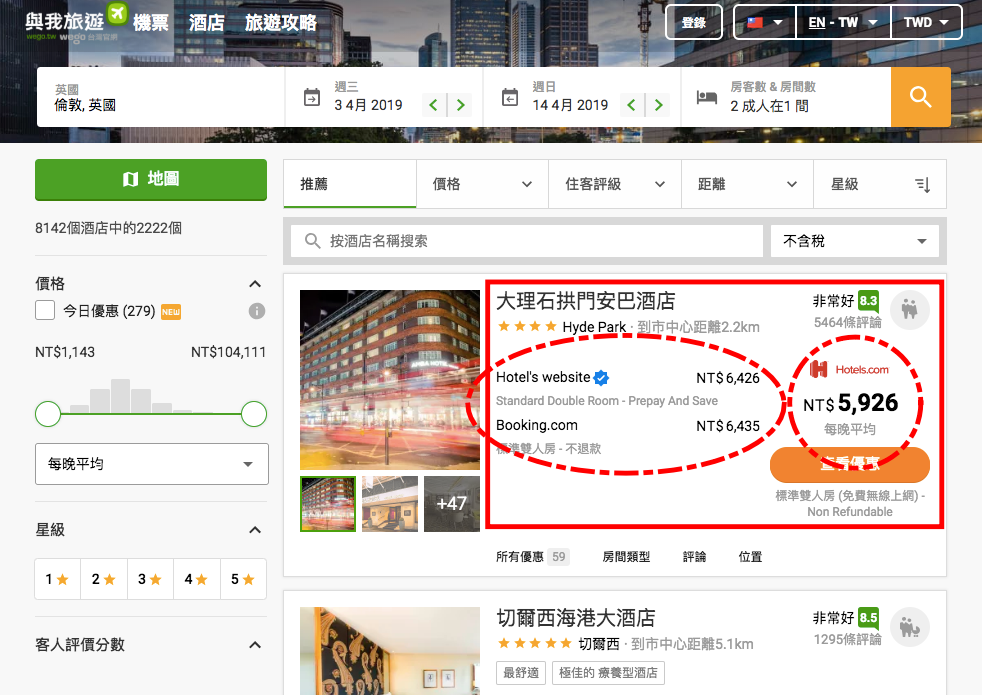Click the minimum price slider handle
Screen dimensions: 982x695
point(48,414)
